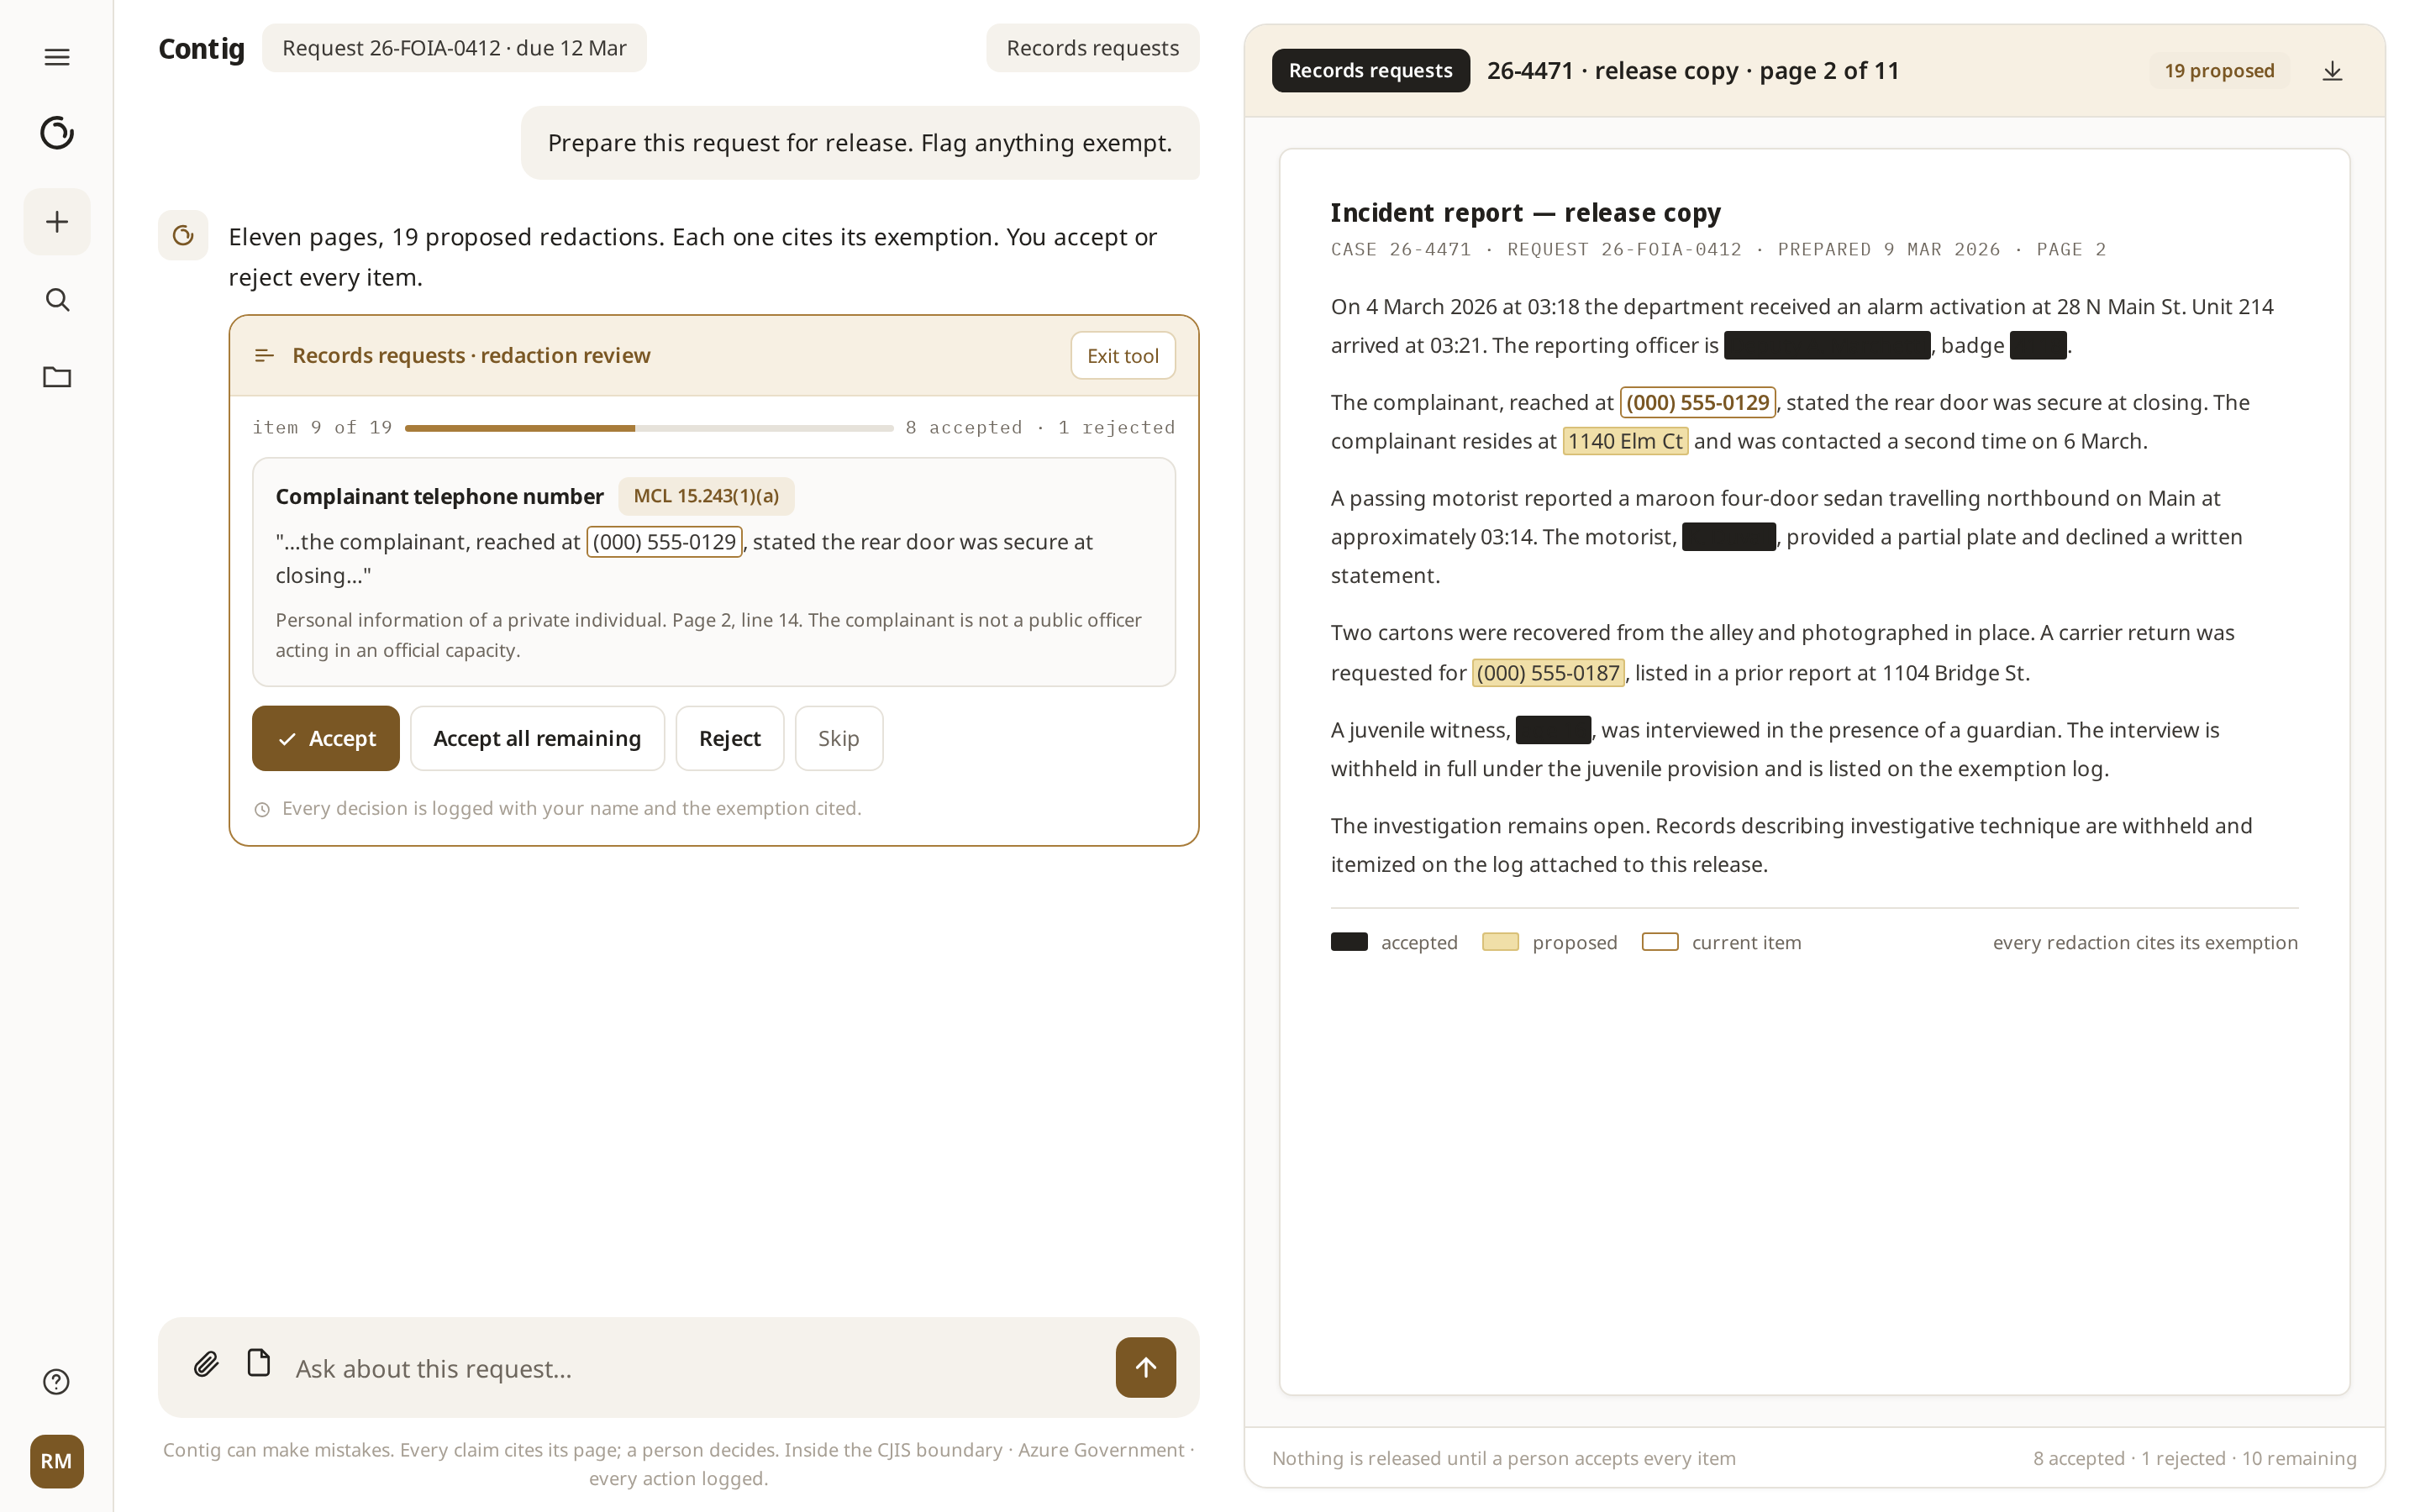This screenshot has width=2420, height=1512.
Task: Exit the redaction review tool
Action: point(1123,355)
